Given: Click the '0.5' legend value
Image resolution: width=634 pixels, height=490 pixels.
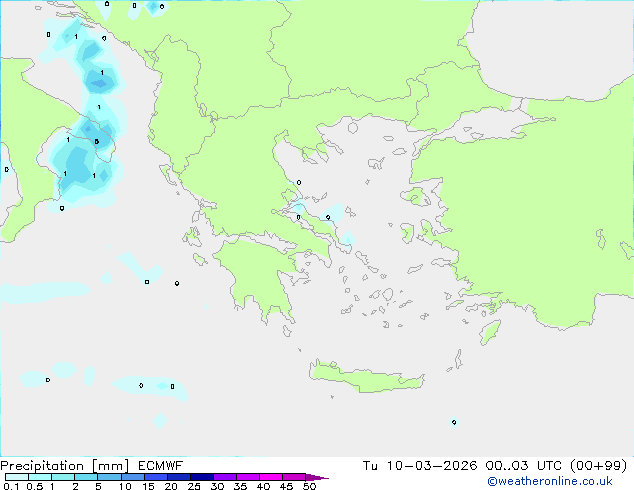Looking at the screenshot, I should (x=35, y=486).
